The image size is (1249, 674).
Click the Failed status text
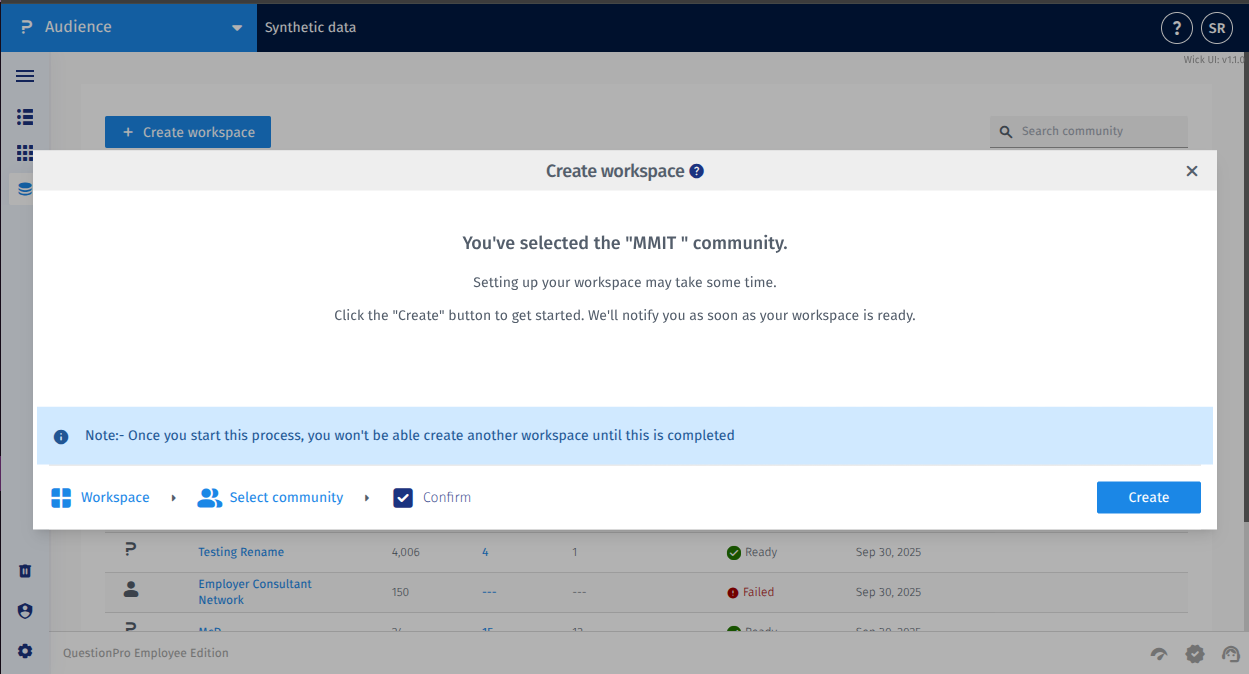pos(758,592)
